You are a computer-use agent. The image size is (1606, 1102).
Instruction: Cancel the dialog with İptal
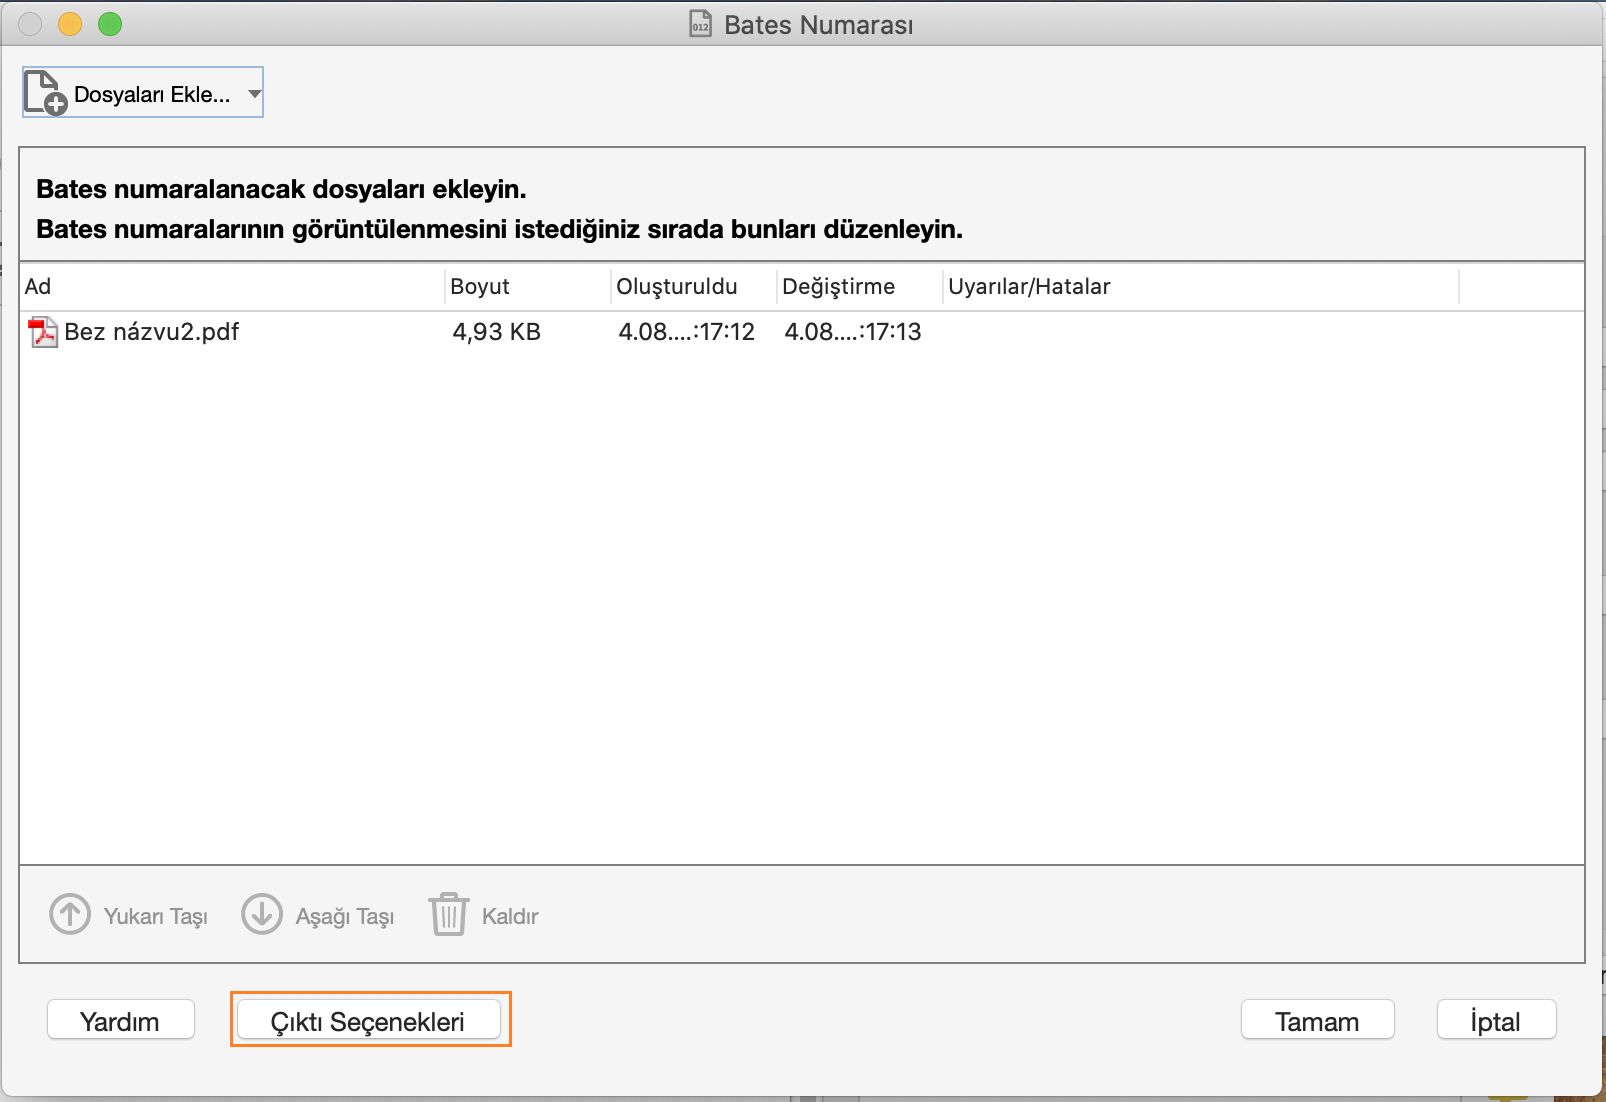click(x=1496, y=1021)
